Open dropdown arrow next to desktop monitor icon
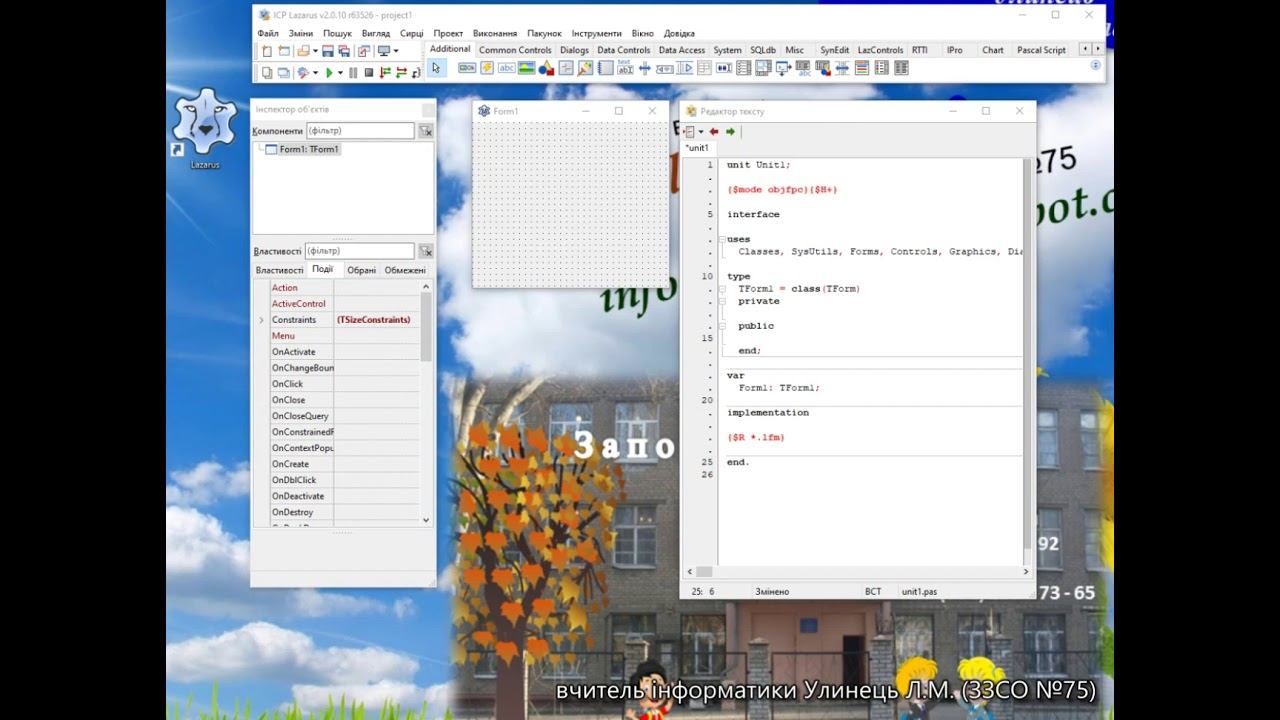 pos(397,51)
